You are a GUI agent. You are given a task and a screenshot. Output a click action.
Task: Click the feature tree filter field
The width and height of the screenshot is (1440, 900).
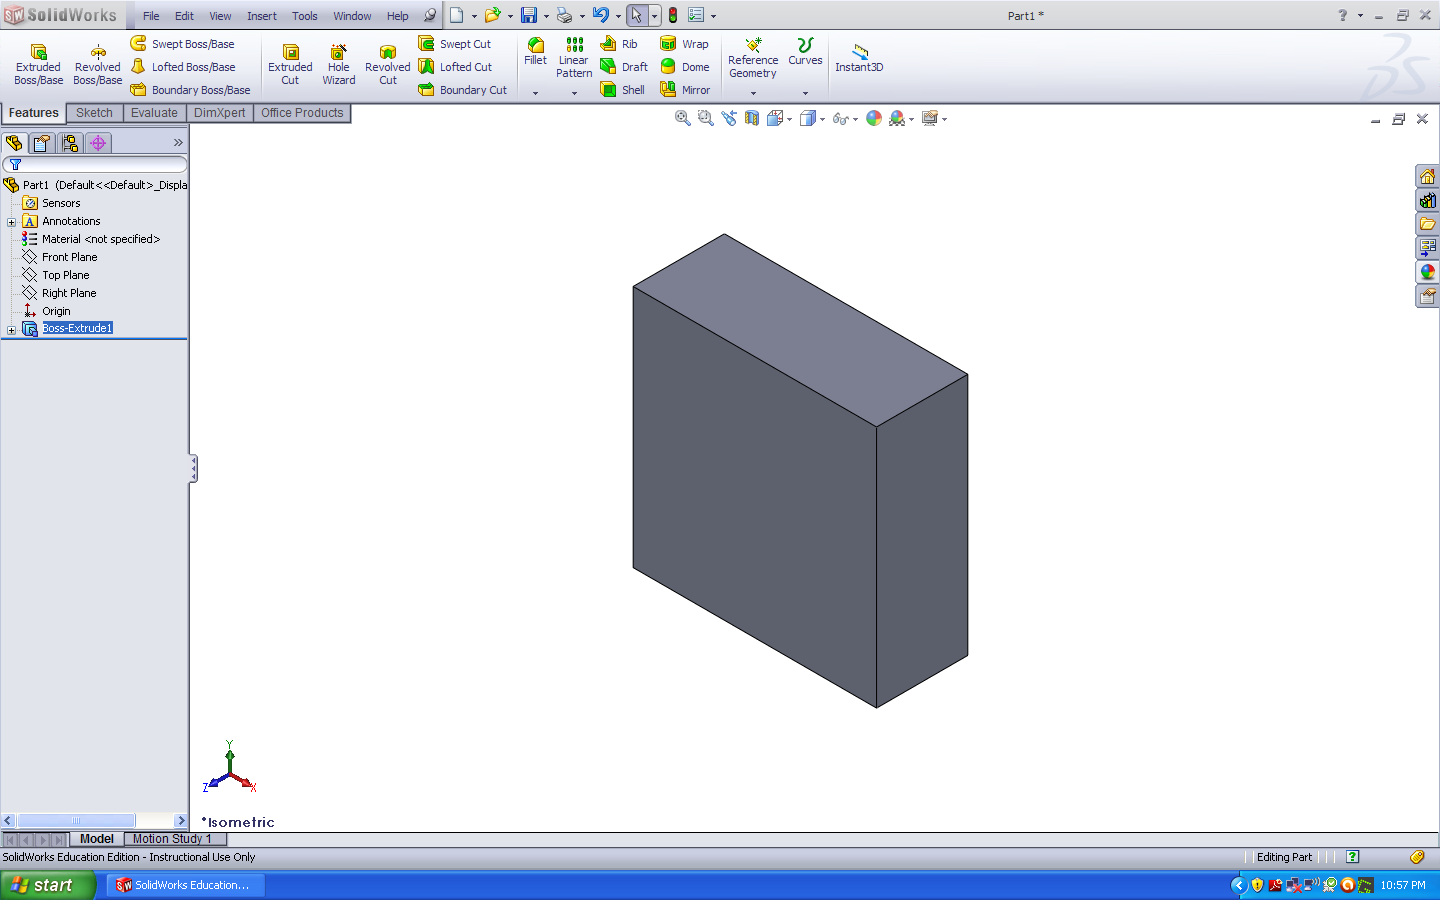click(x=100, y=164)
